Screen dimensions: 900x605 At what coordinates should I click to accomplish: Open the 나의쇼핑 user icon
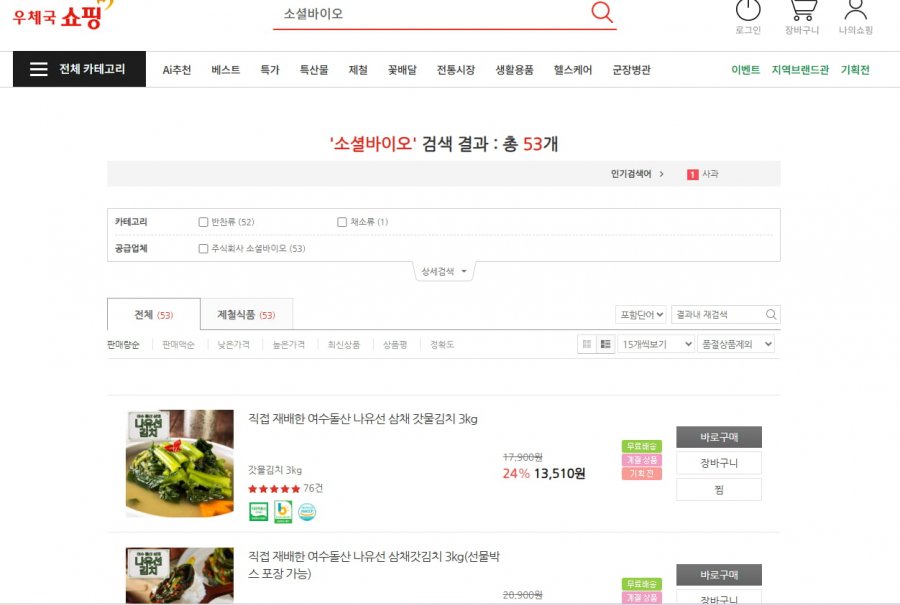(855, 10)
